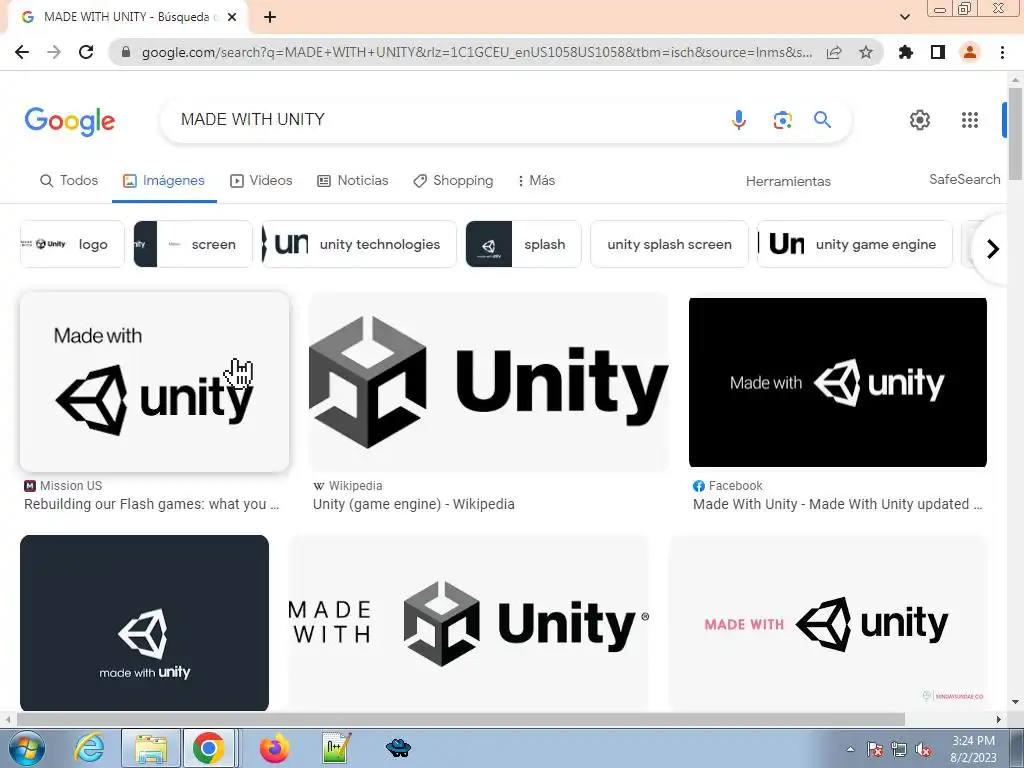This screenshot has height=768, width=1024.
Task: Open the dark navy made with unity image
Action: click(x=144, y=623)
